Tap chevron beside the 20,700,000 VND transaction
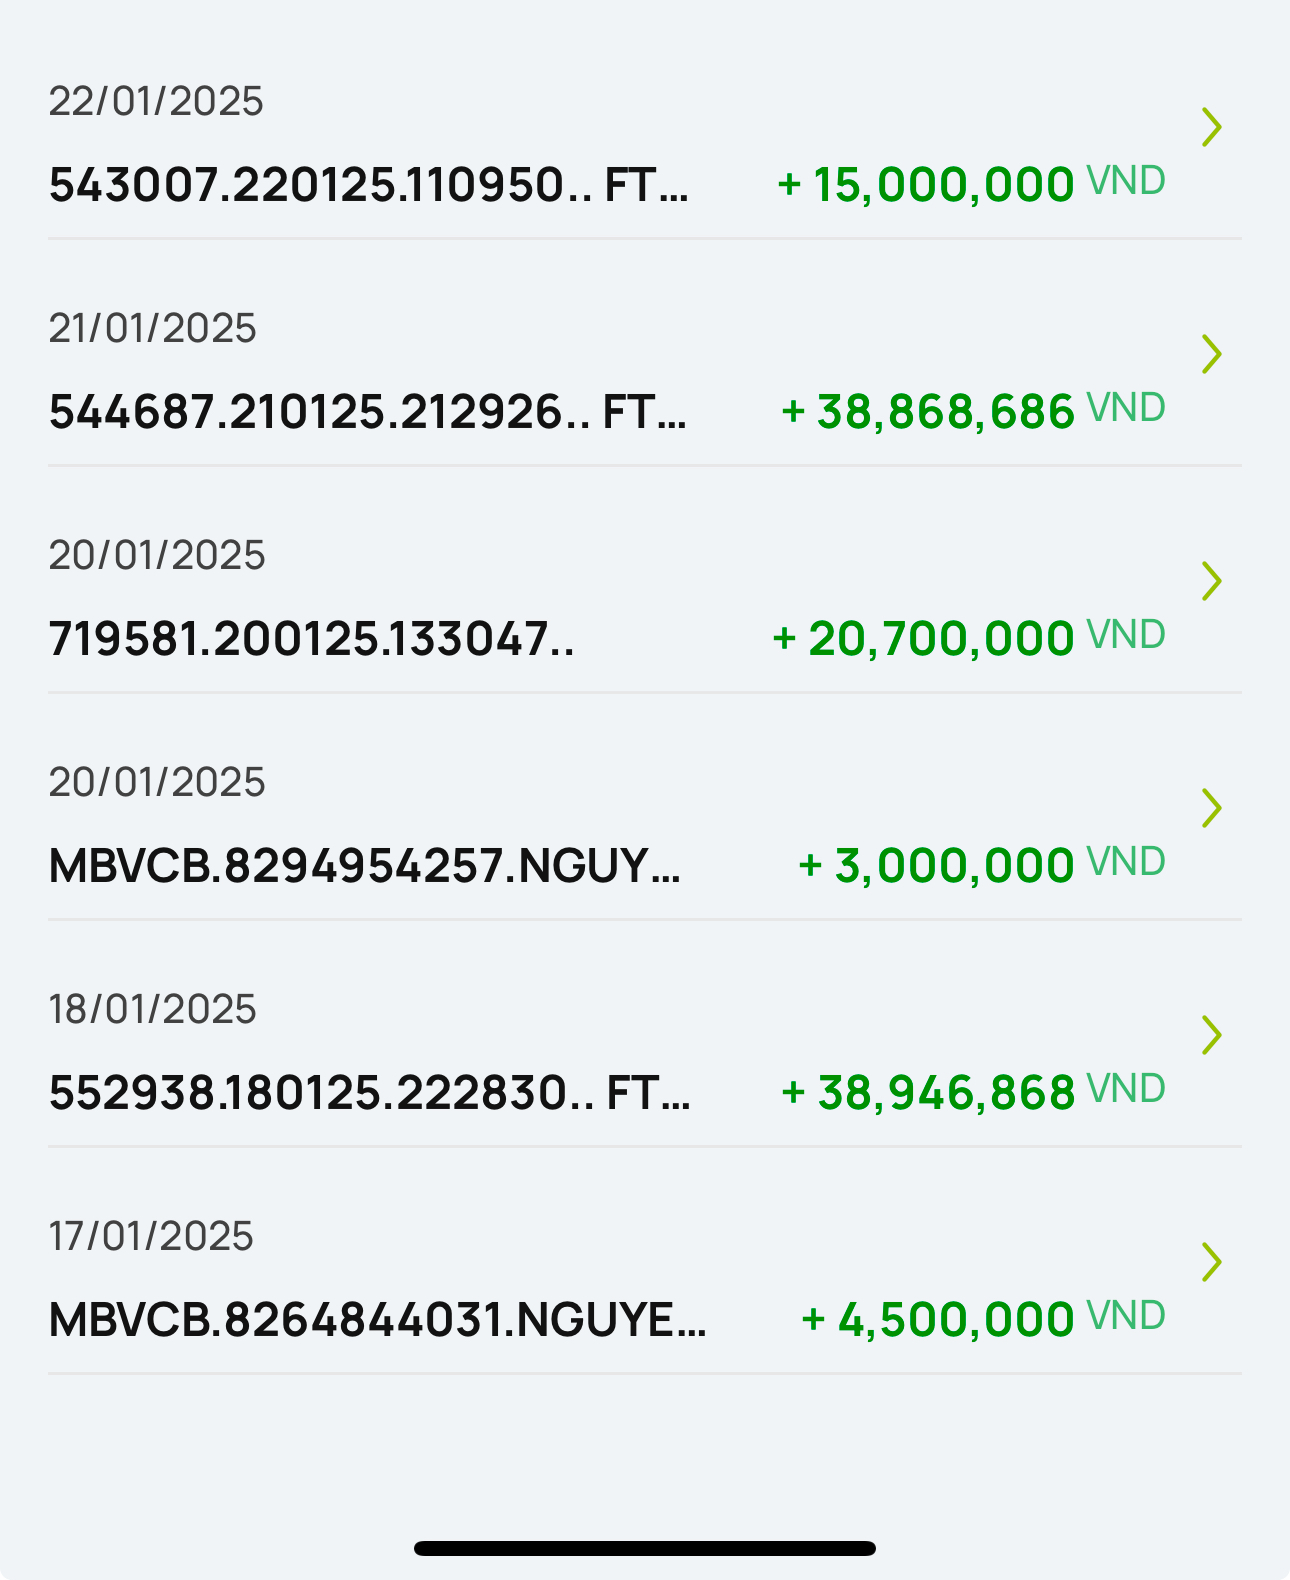The image size is (1290, 1580). (1211, 581)
